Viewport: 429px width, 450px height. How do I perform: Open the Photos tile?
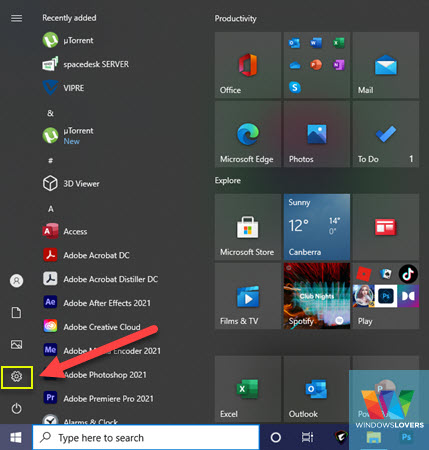[317, 134]
